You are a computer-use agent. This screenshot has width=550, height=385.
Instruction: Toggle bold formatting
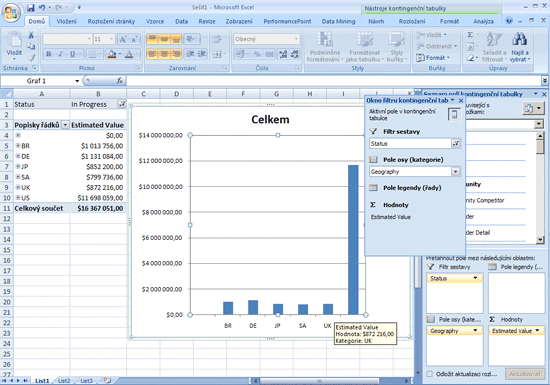pos(49,54)
